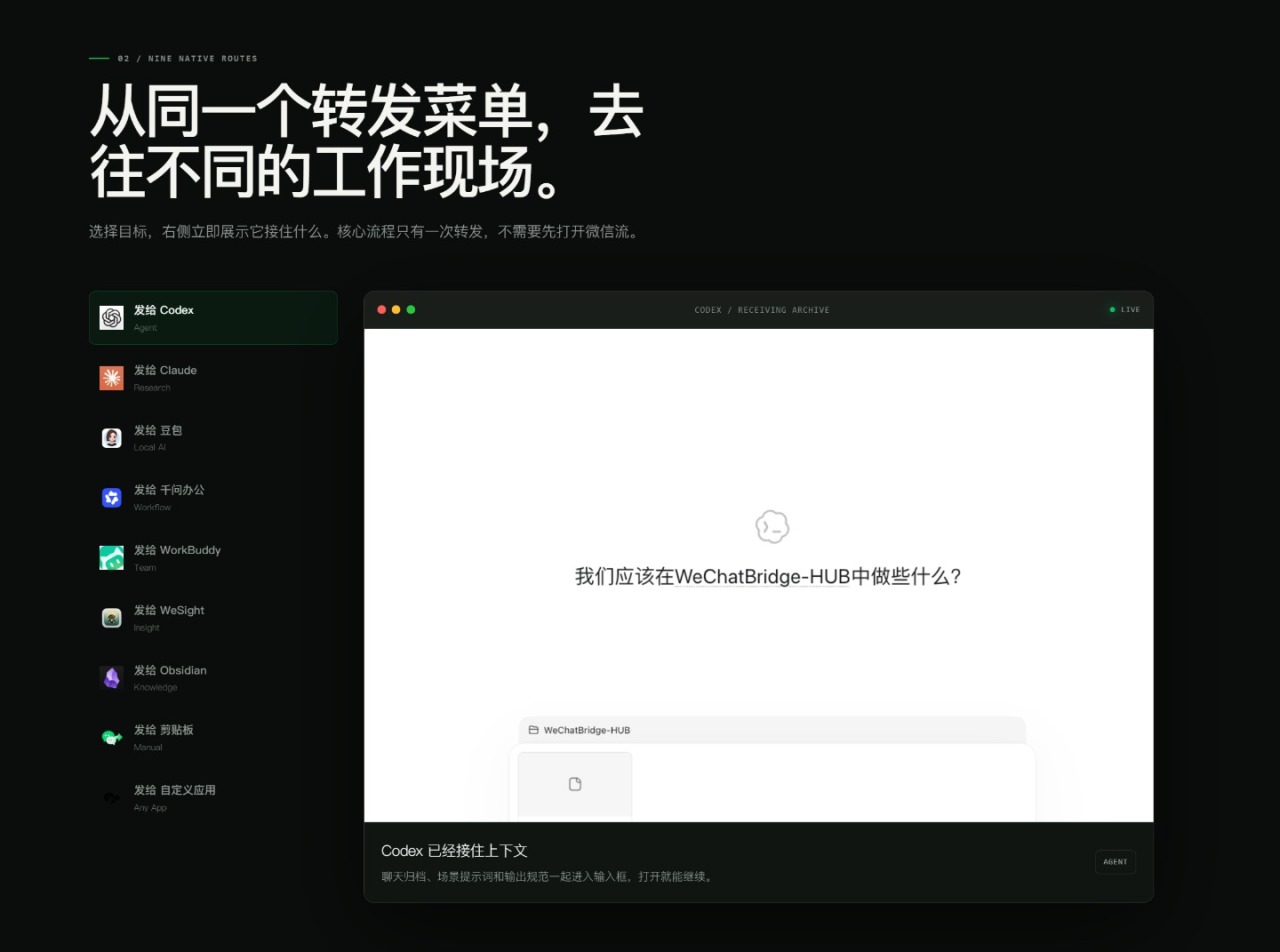
Task: Click the "选择目标，右侧立即展示它接住什么" subtitle text
Action: [208, 232]
